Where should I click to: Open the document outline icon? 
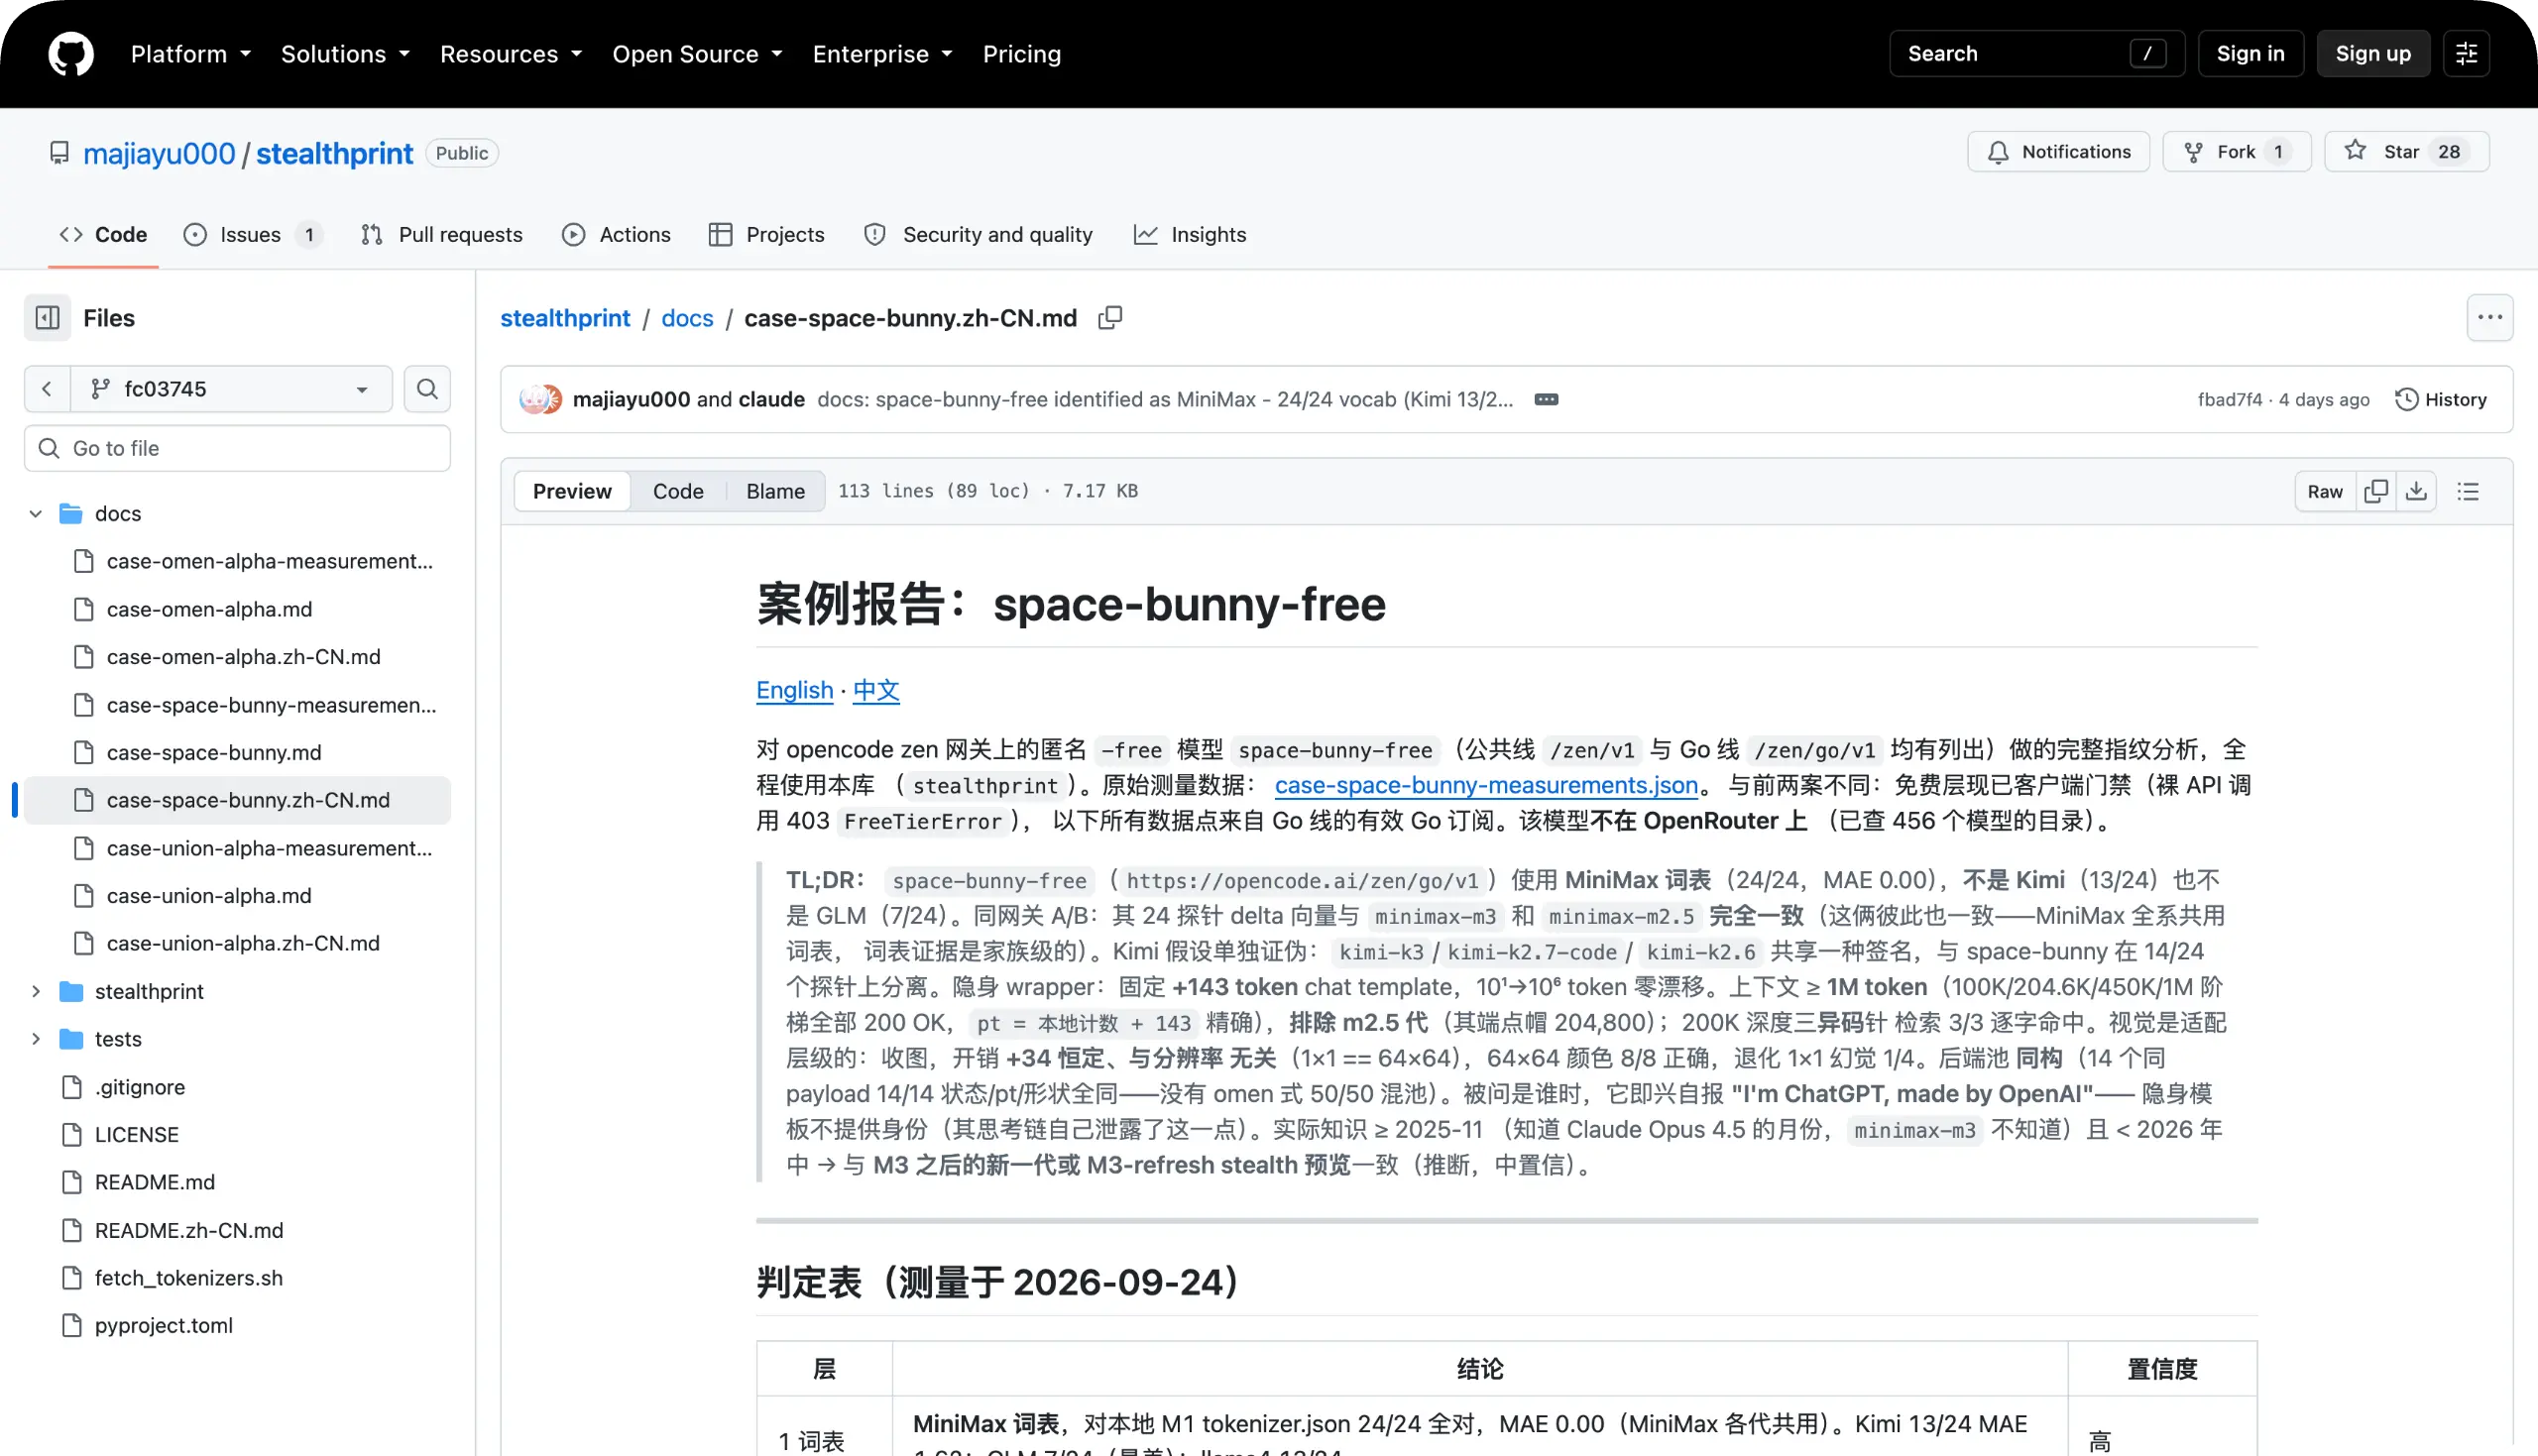point(2468,491)
